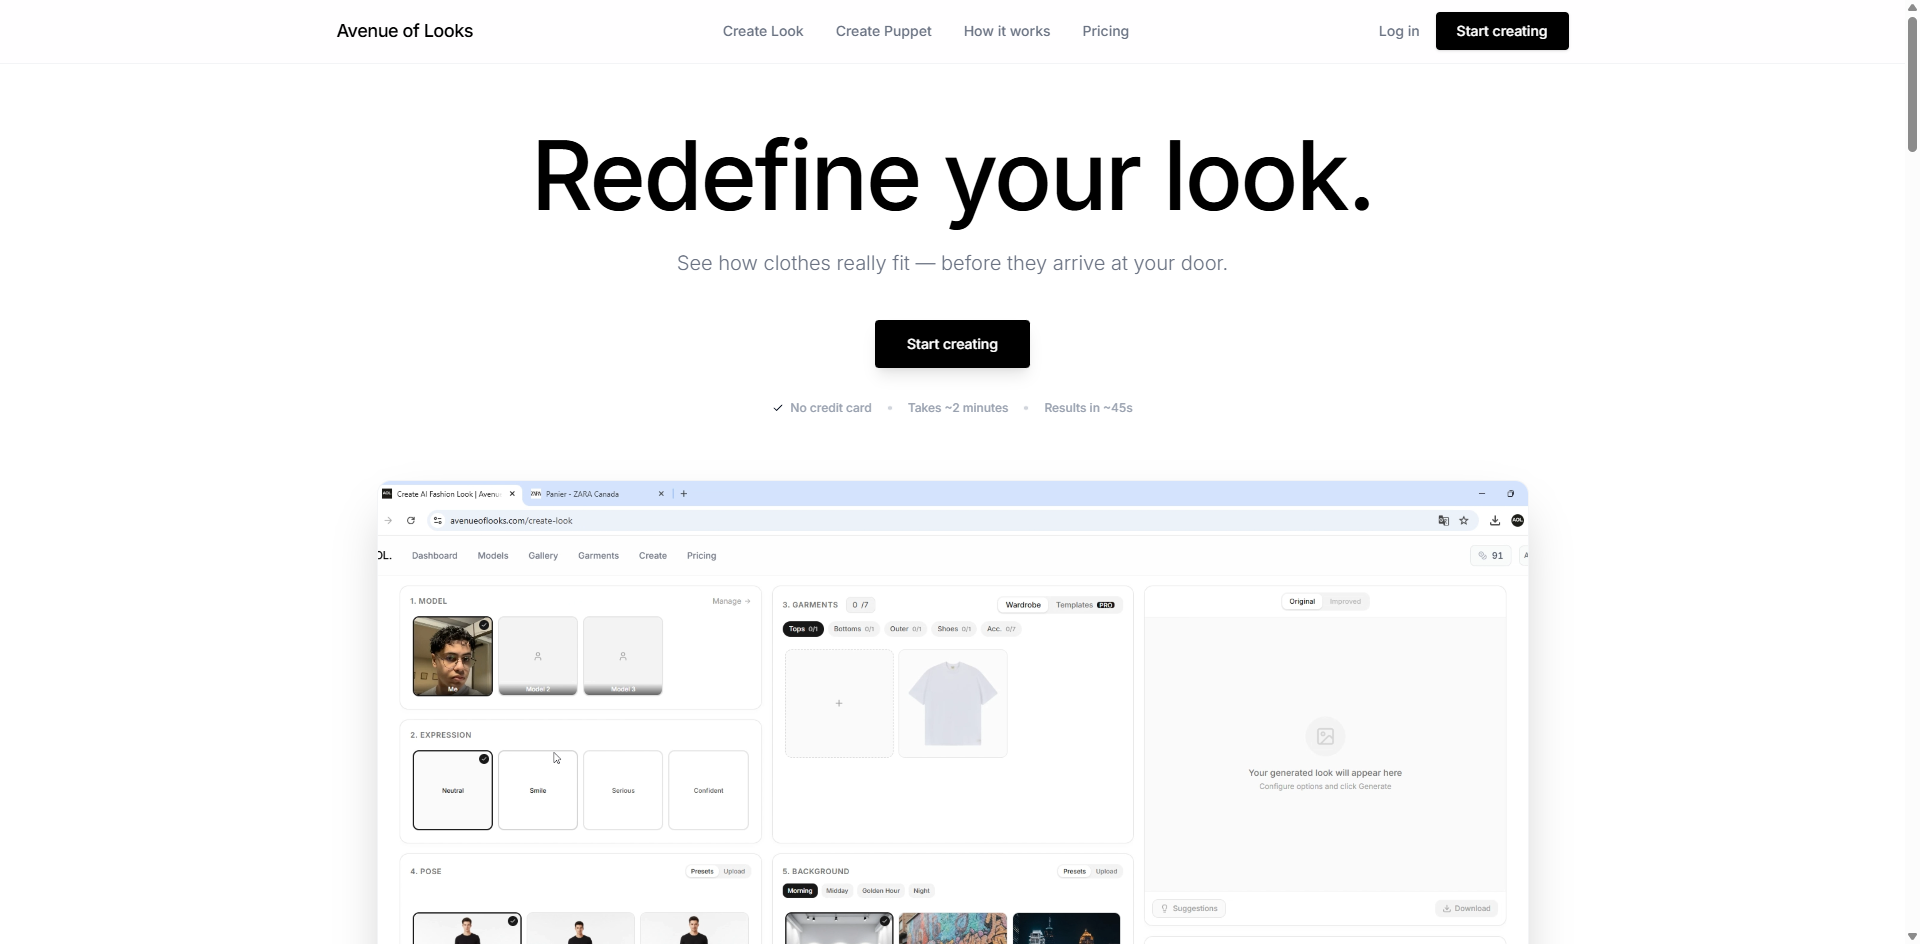Open Garments from the dashboard navigation
Screen dimensions: 1920x944
pyautogui.click(x=598, y=555)
